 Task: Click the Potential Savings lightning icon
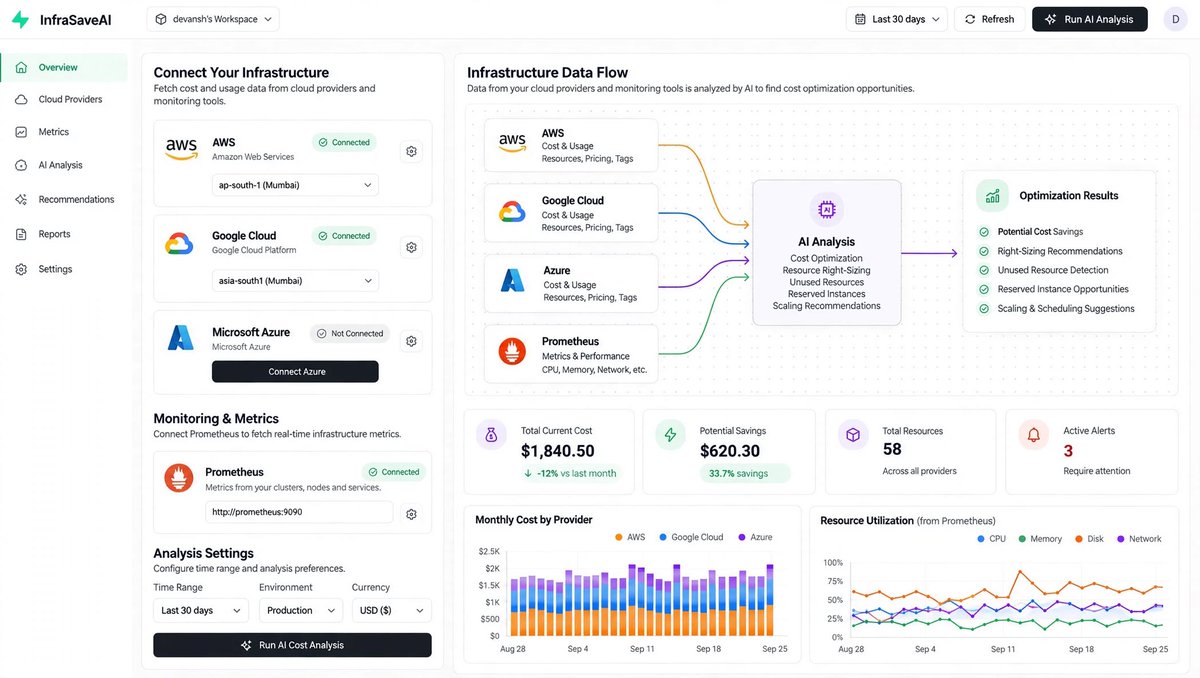point(670,435)
